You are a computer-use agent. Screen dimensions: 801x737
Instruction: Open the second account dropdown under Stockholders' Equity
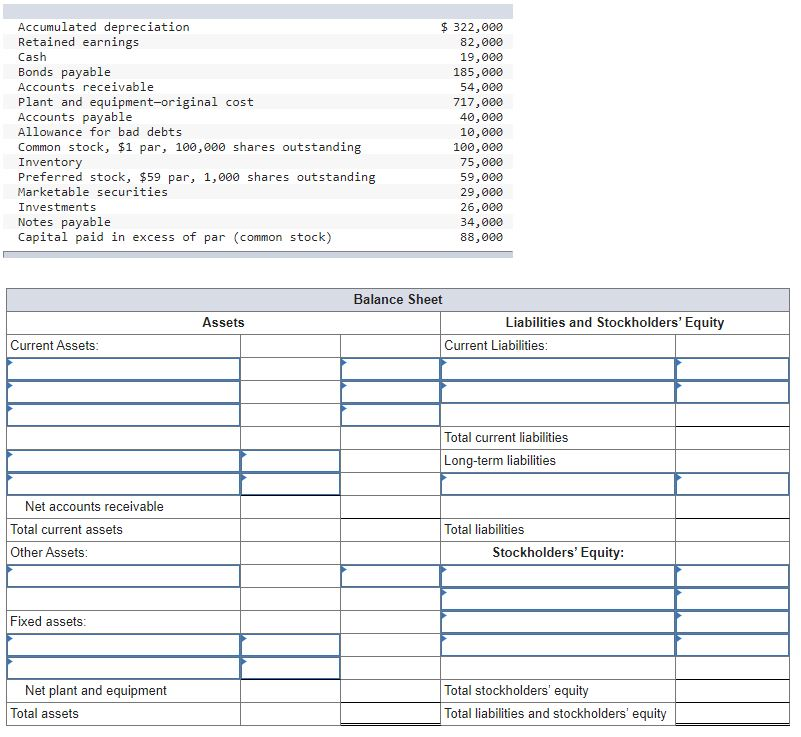pyautogui.click(x=558, y=599)
